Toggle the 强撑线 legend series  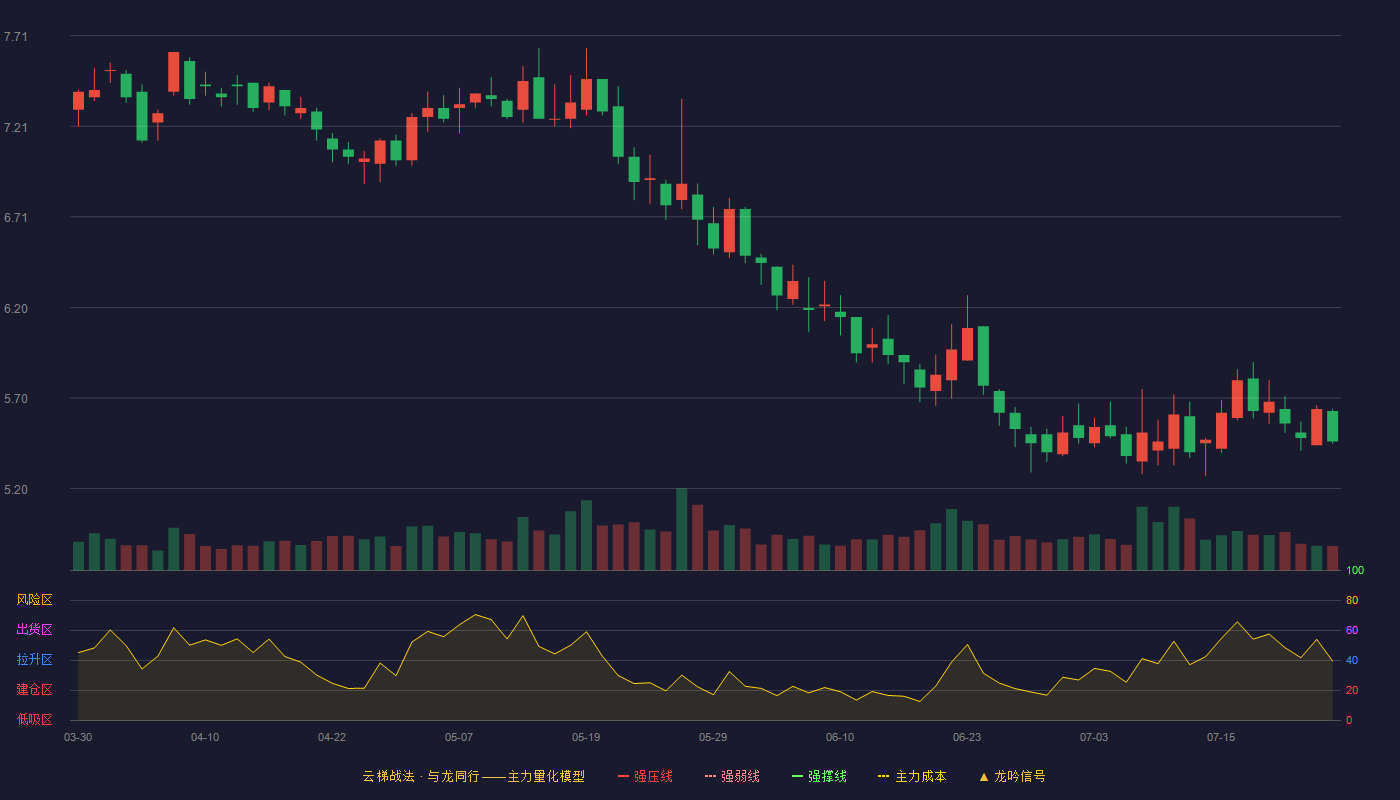click(819, 776)
